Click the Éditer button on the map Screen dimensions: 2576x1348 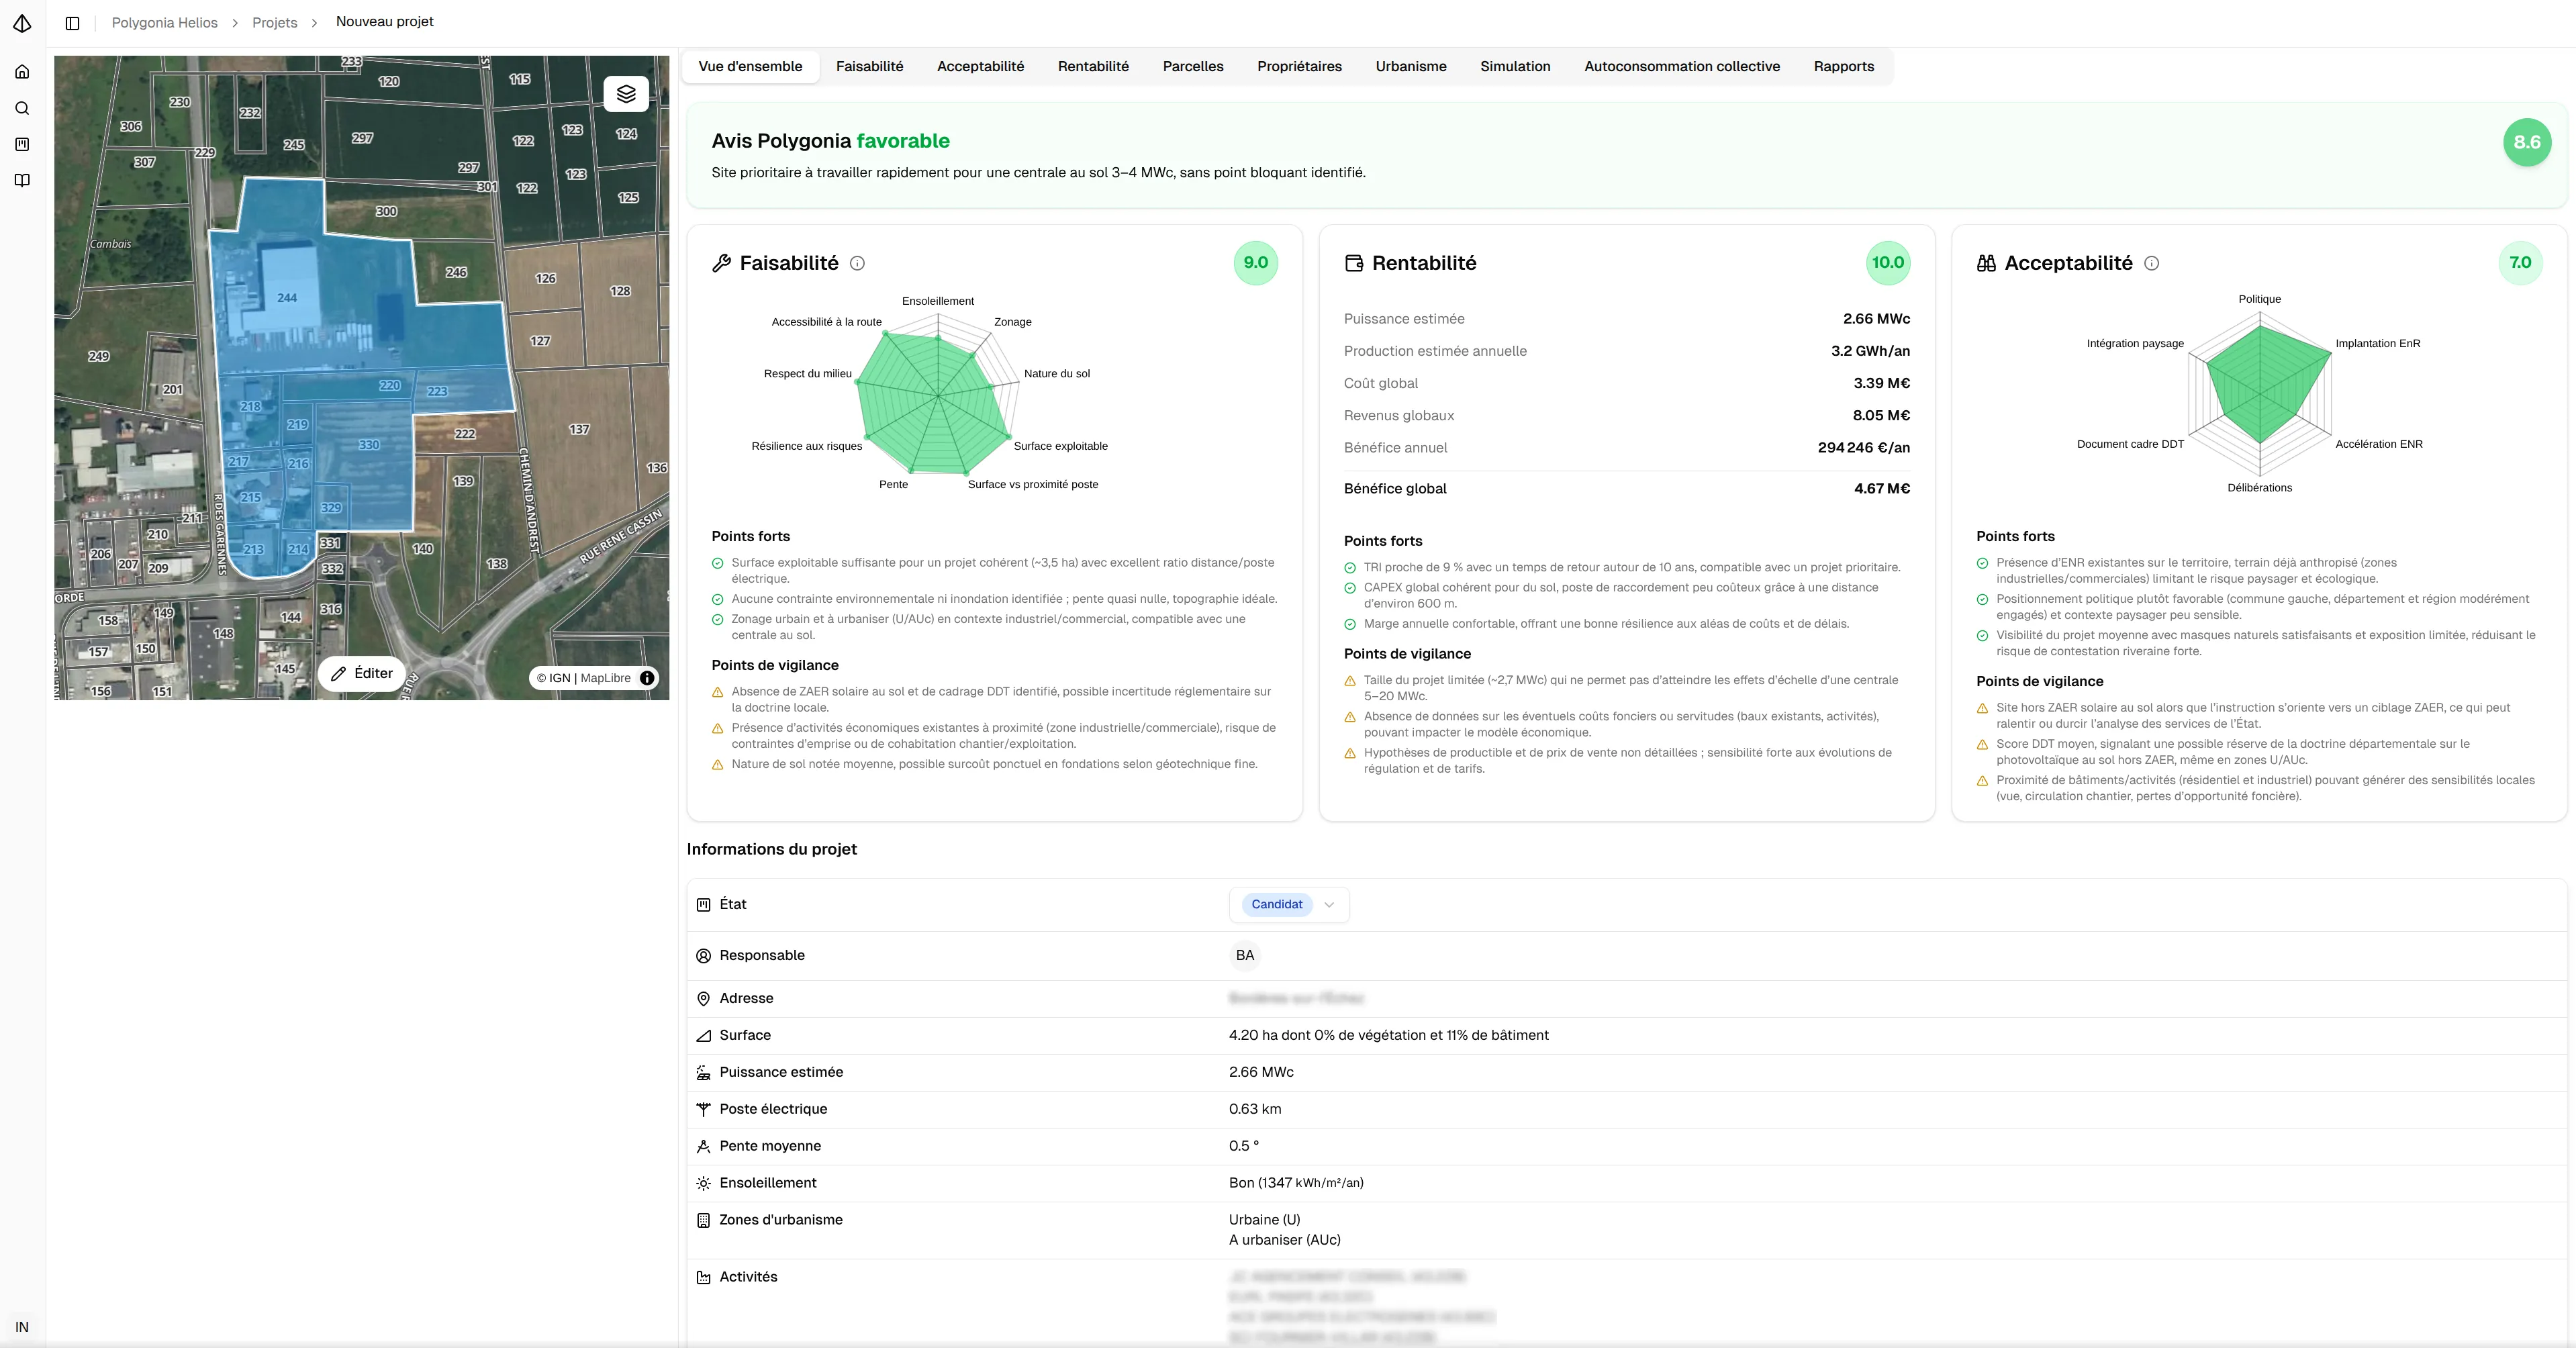(362, 674)
